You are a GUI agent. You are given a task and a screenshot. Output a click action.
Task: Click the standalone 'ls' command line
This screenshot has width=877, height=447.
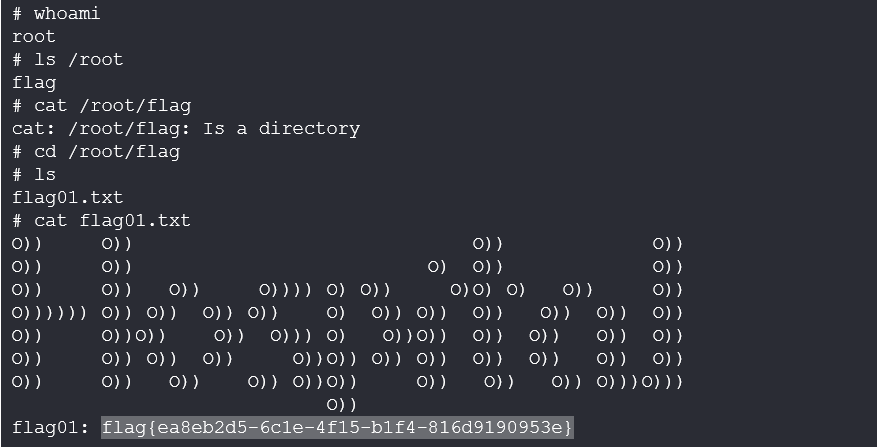point(34,175)
